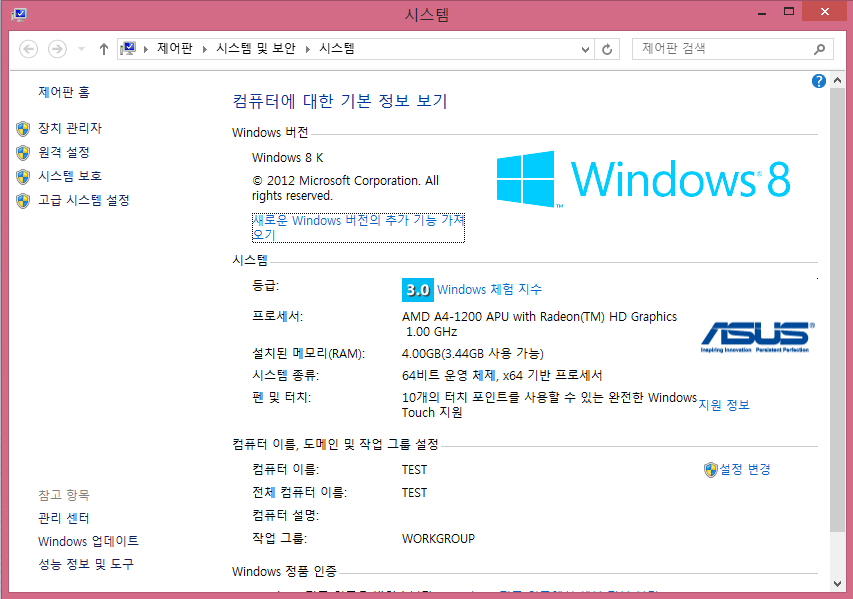Open 관리 센터 under 참고 항목
This screenshot has width=853, height=599.
pyautogui.click(x=64, y=518)
